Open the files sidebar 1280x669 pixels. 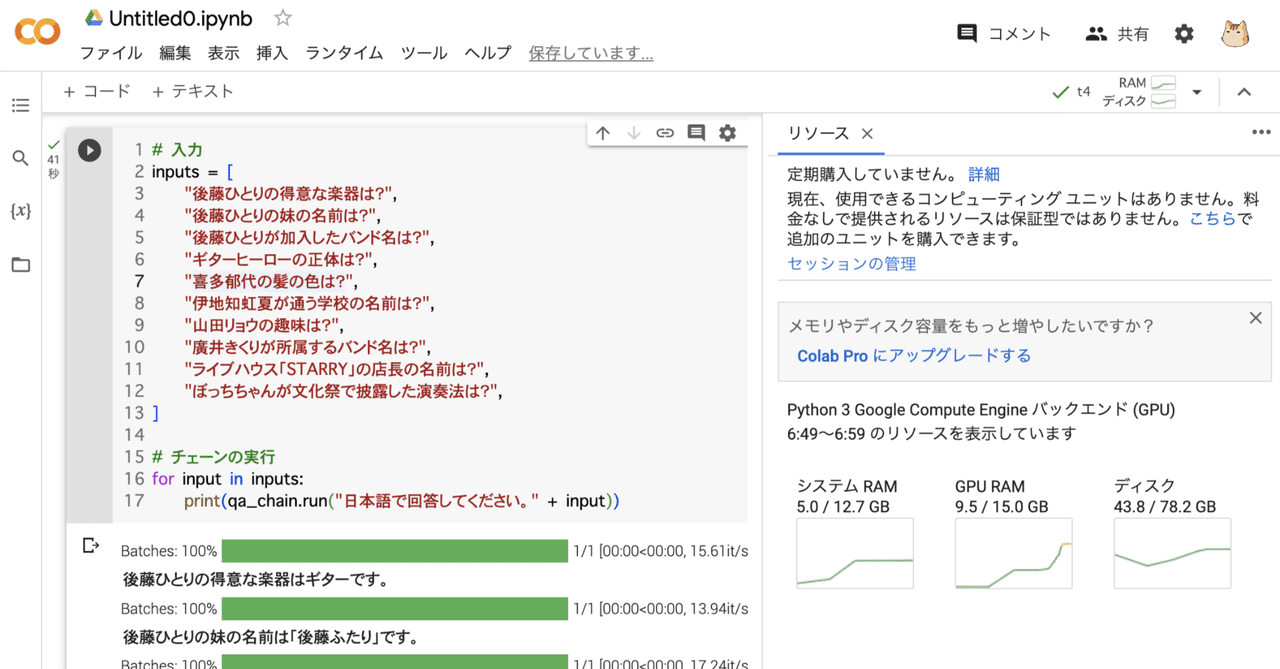[20, 264]
